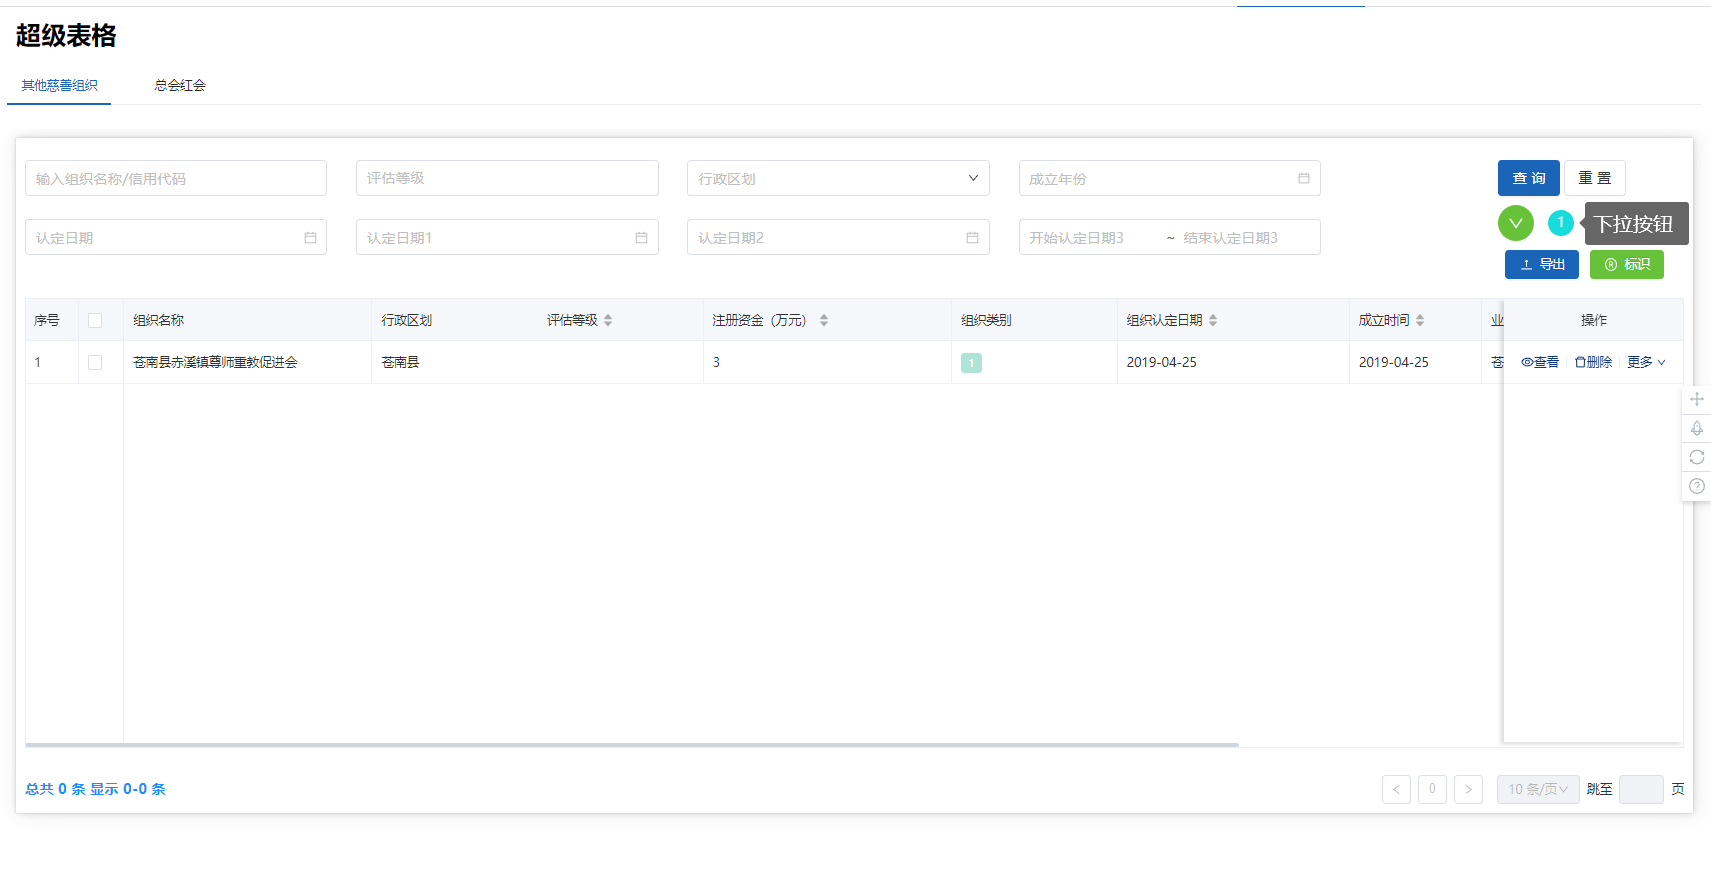
Task: Check the checkbox for row 1
Action: click(x=95, y=362)
